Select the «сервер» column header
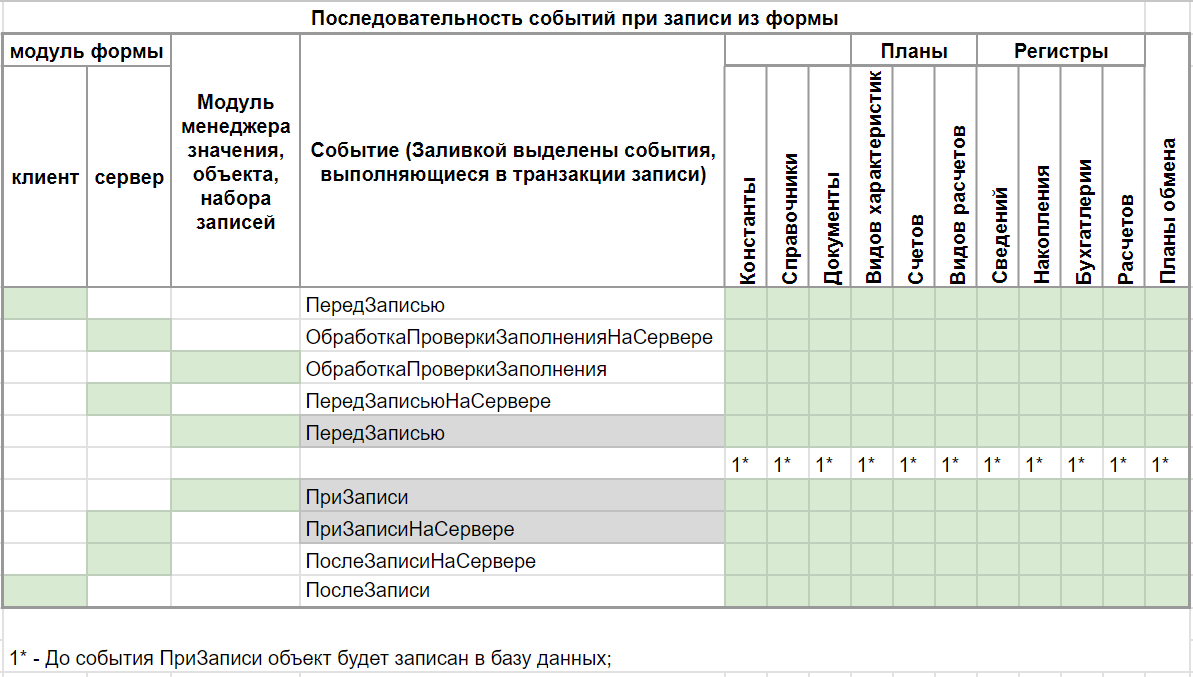Image resolution: width=1193 pixels, height=677 pixels. click(129, 178)
